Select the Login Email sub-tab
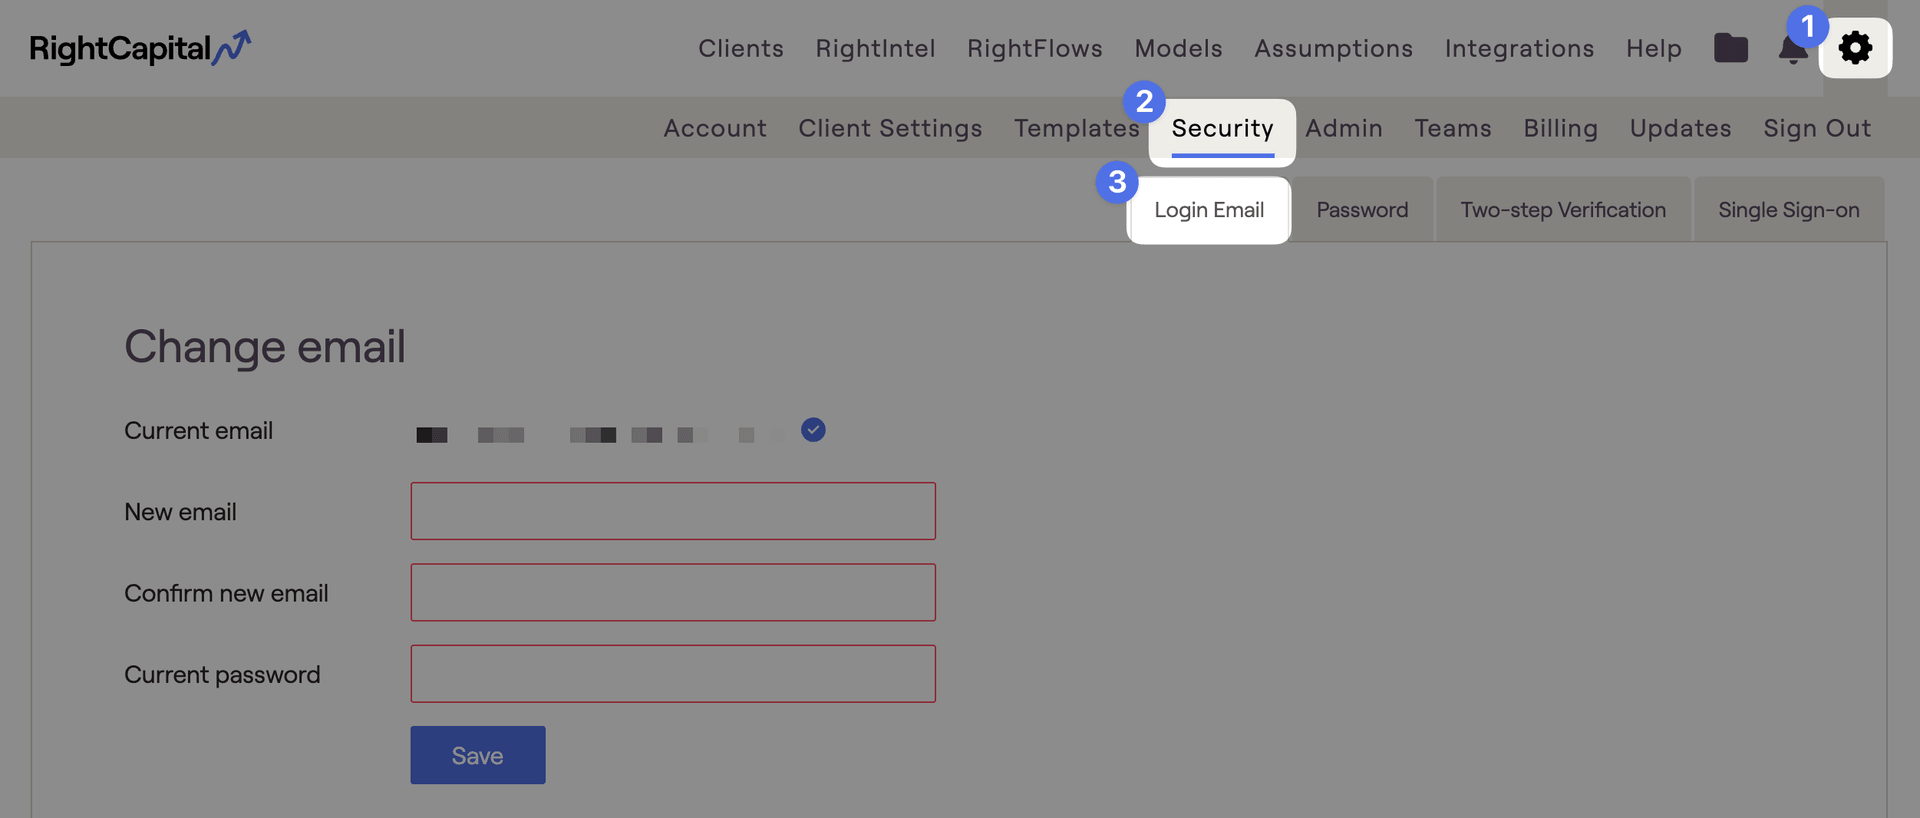Screen dimensions: 1920x818 (1209, 210)
